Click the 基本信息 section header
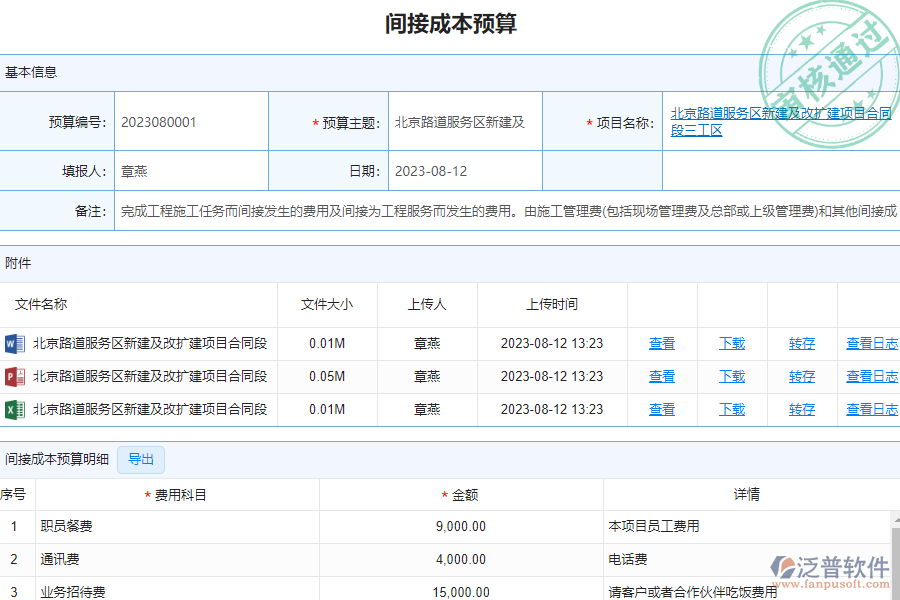Screen dimensions: 900x600 (34, 71)
